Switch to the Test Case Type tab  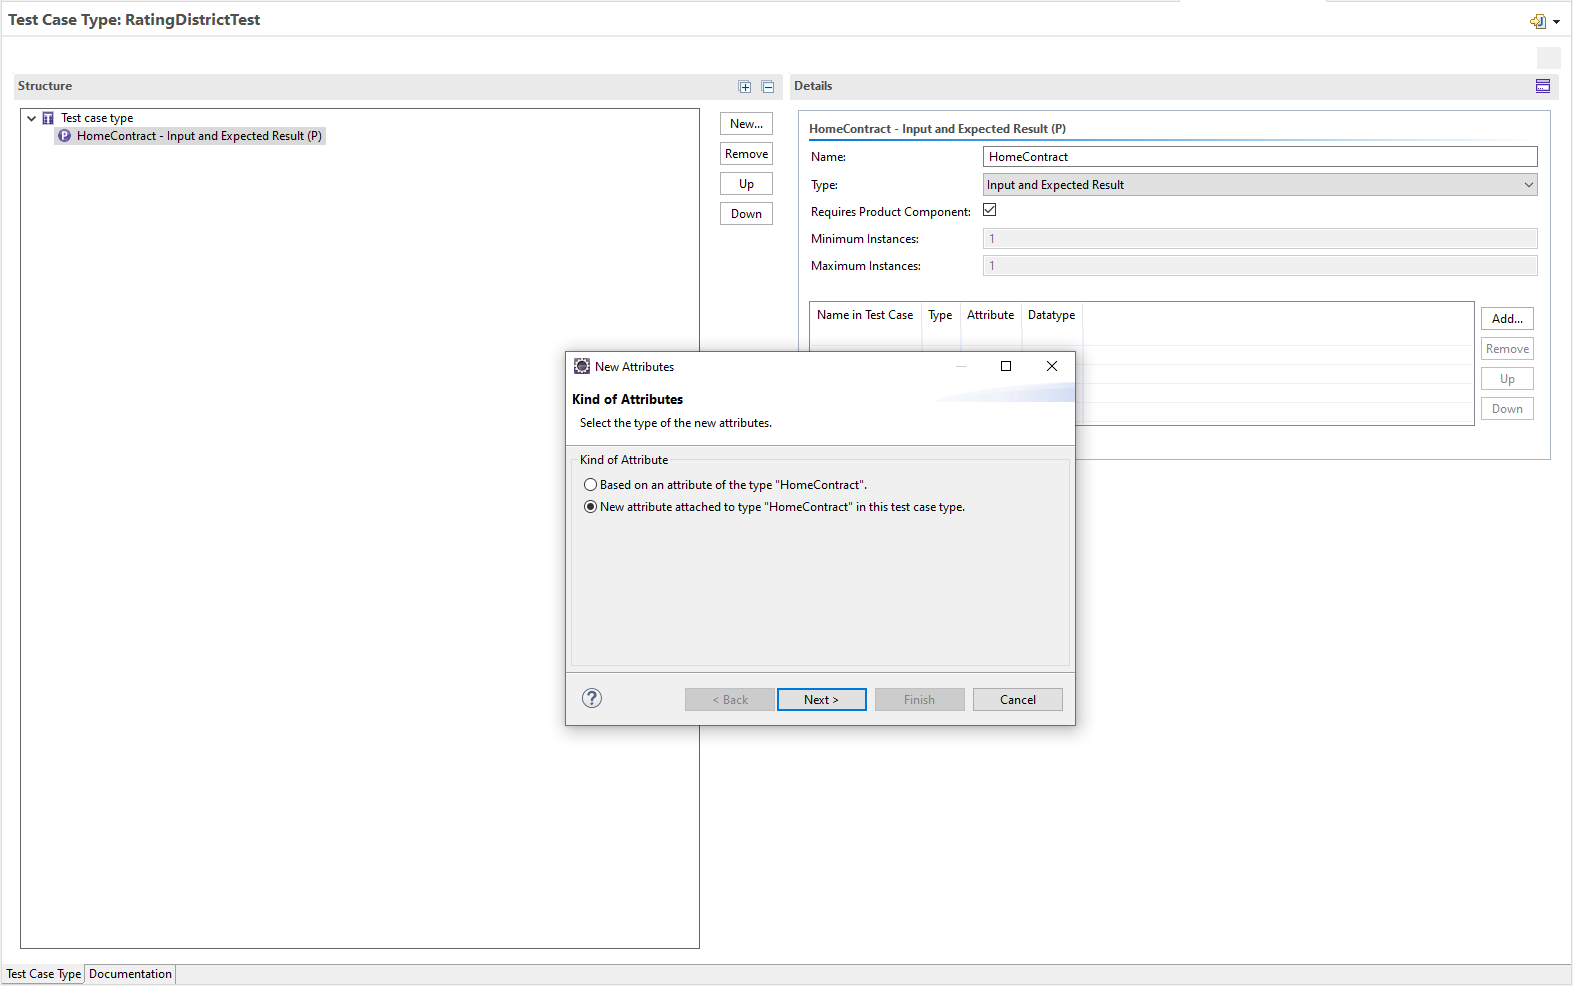tap(44, 974)
